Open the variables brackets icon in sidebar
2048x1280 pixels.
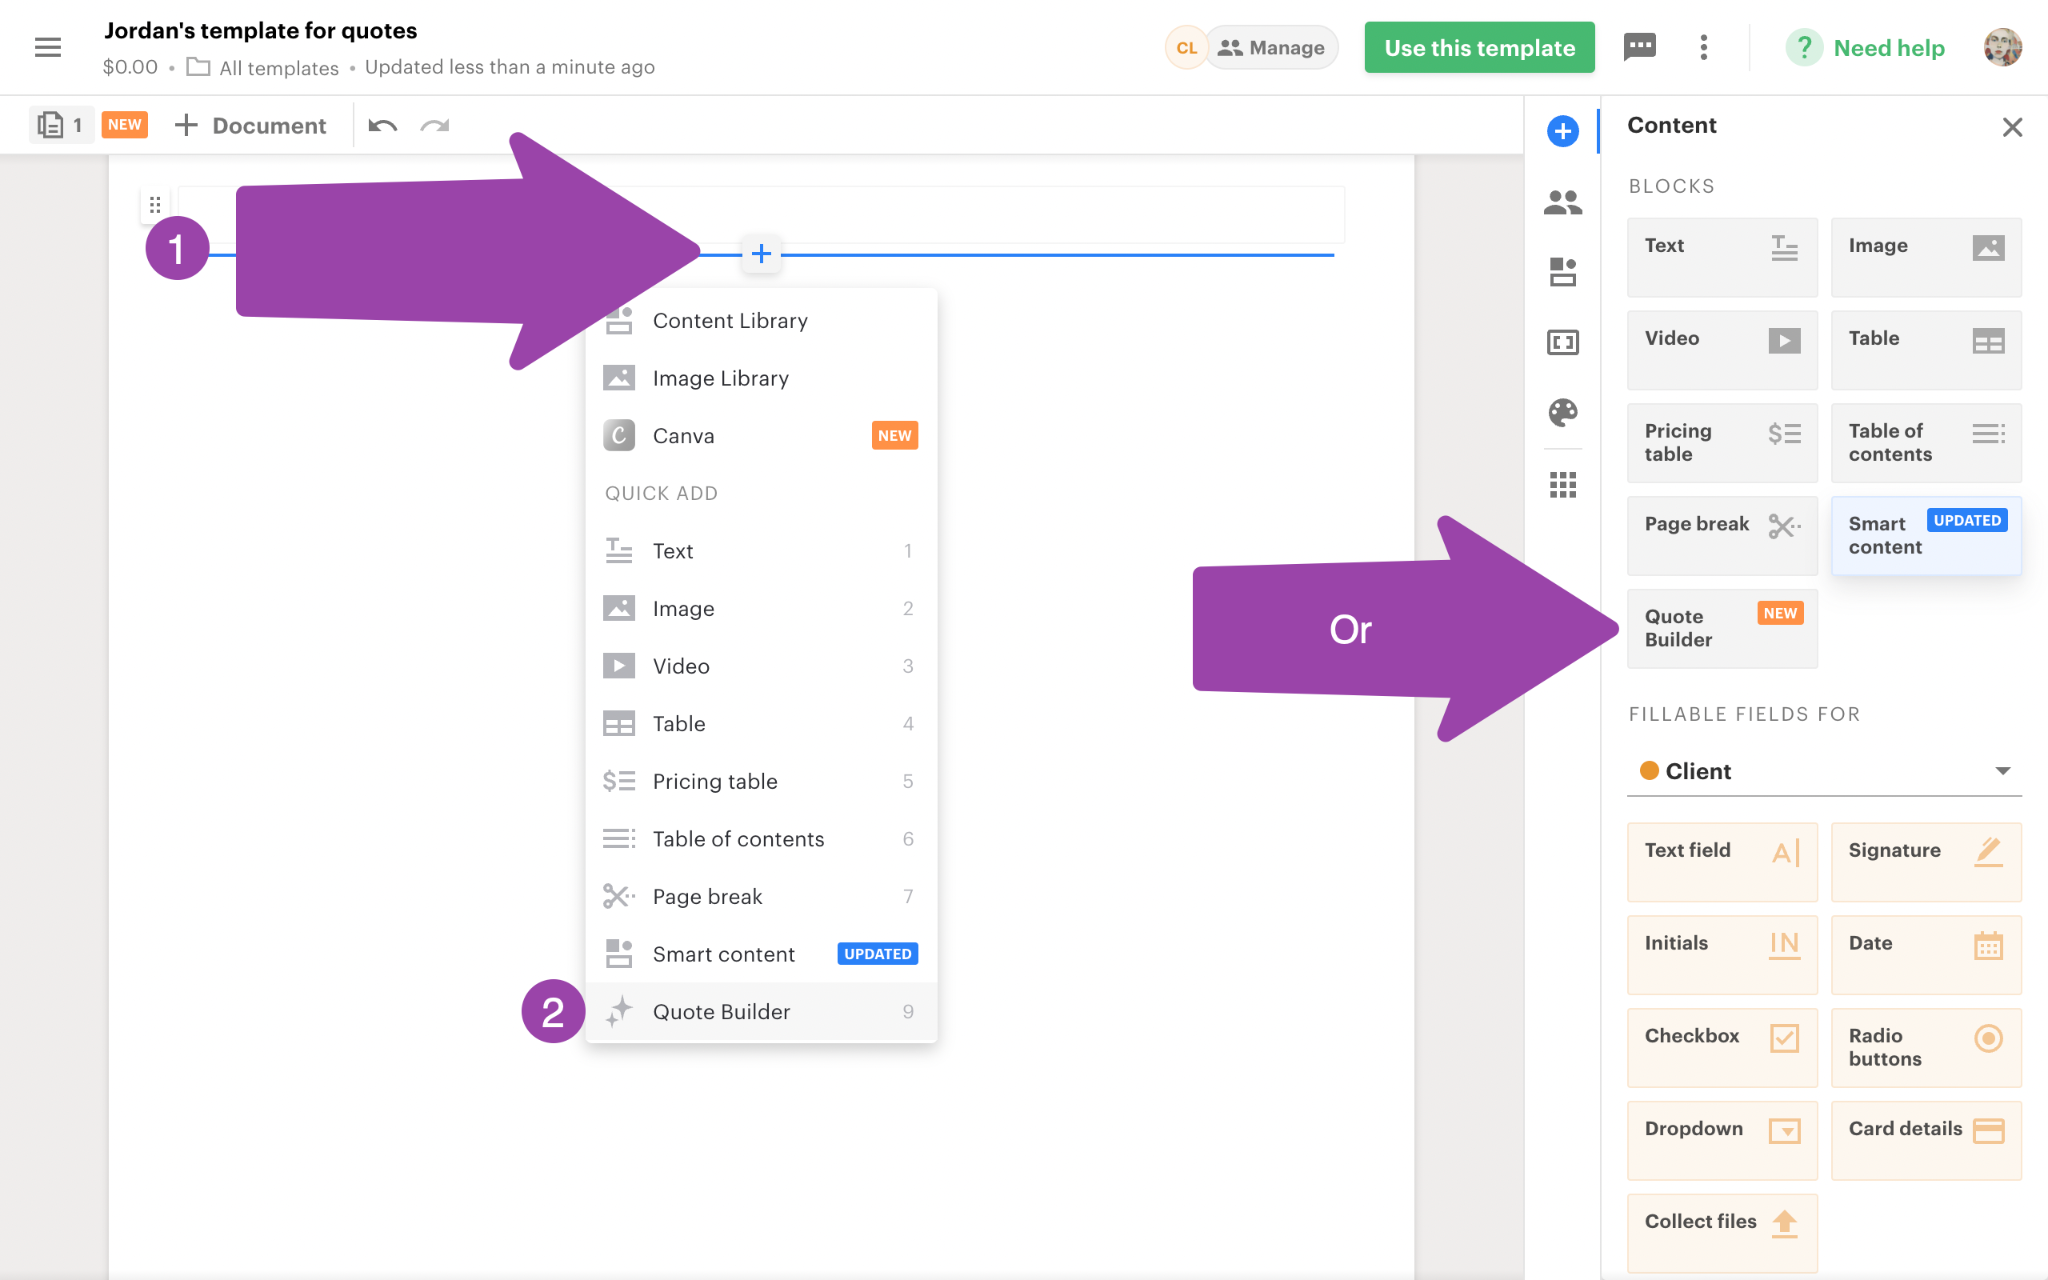coord(1563,343)
